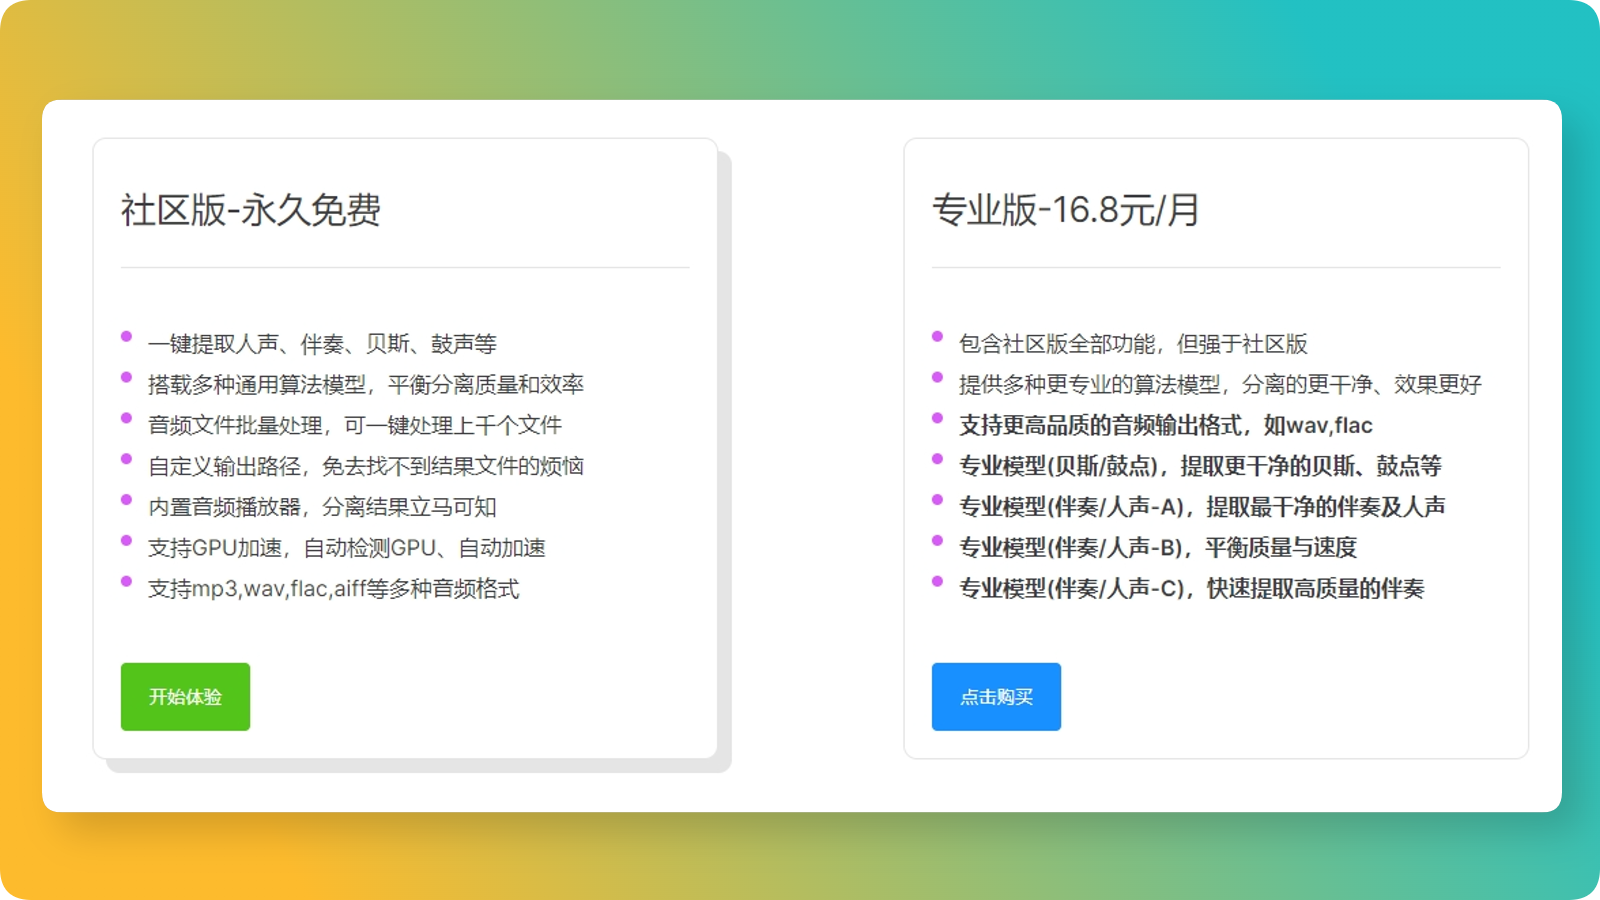Click the line 专业模型(伴奏/人声-C)，快速提取高质量的伴奏

[1192, 589]
